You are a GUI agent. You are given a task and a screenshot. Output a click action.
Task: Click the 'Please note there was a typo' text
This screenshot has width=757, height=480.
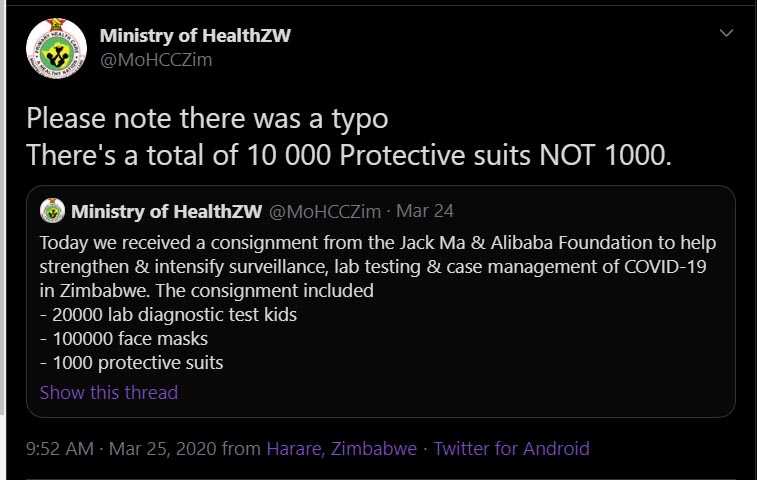coord(207,118)
